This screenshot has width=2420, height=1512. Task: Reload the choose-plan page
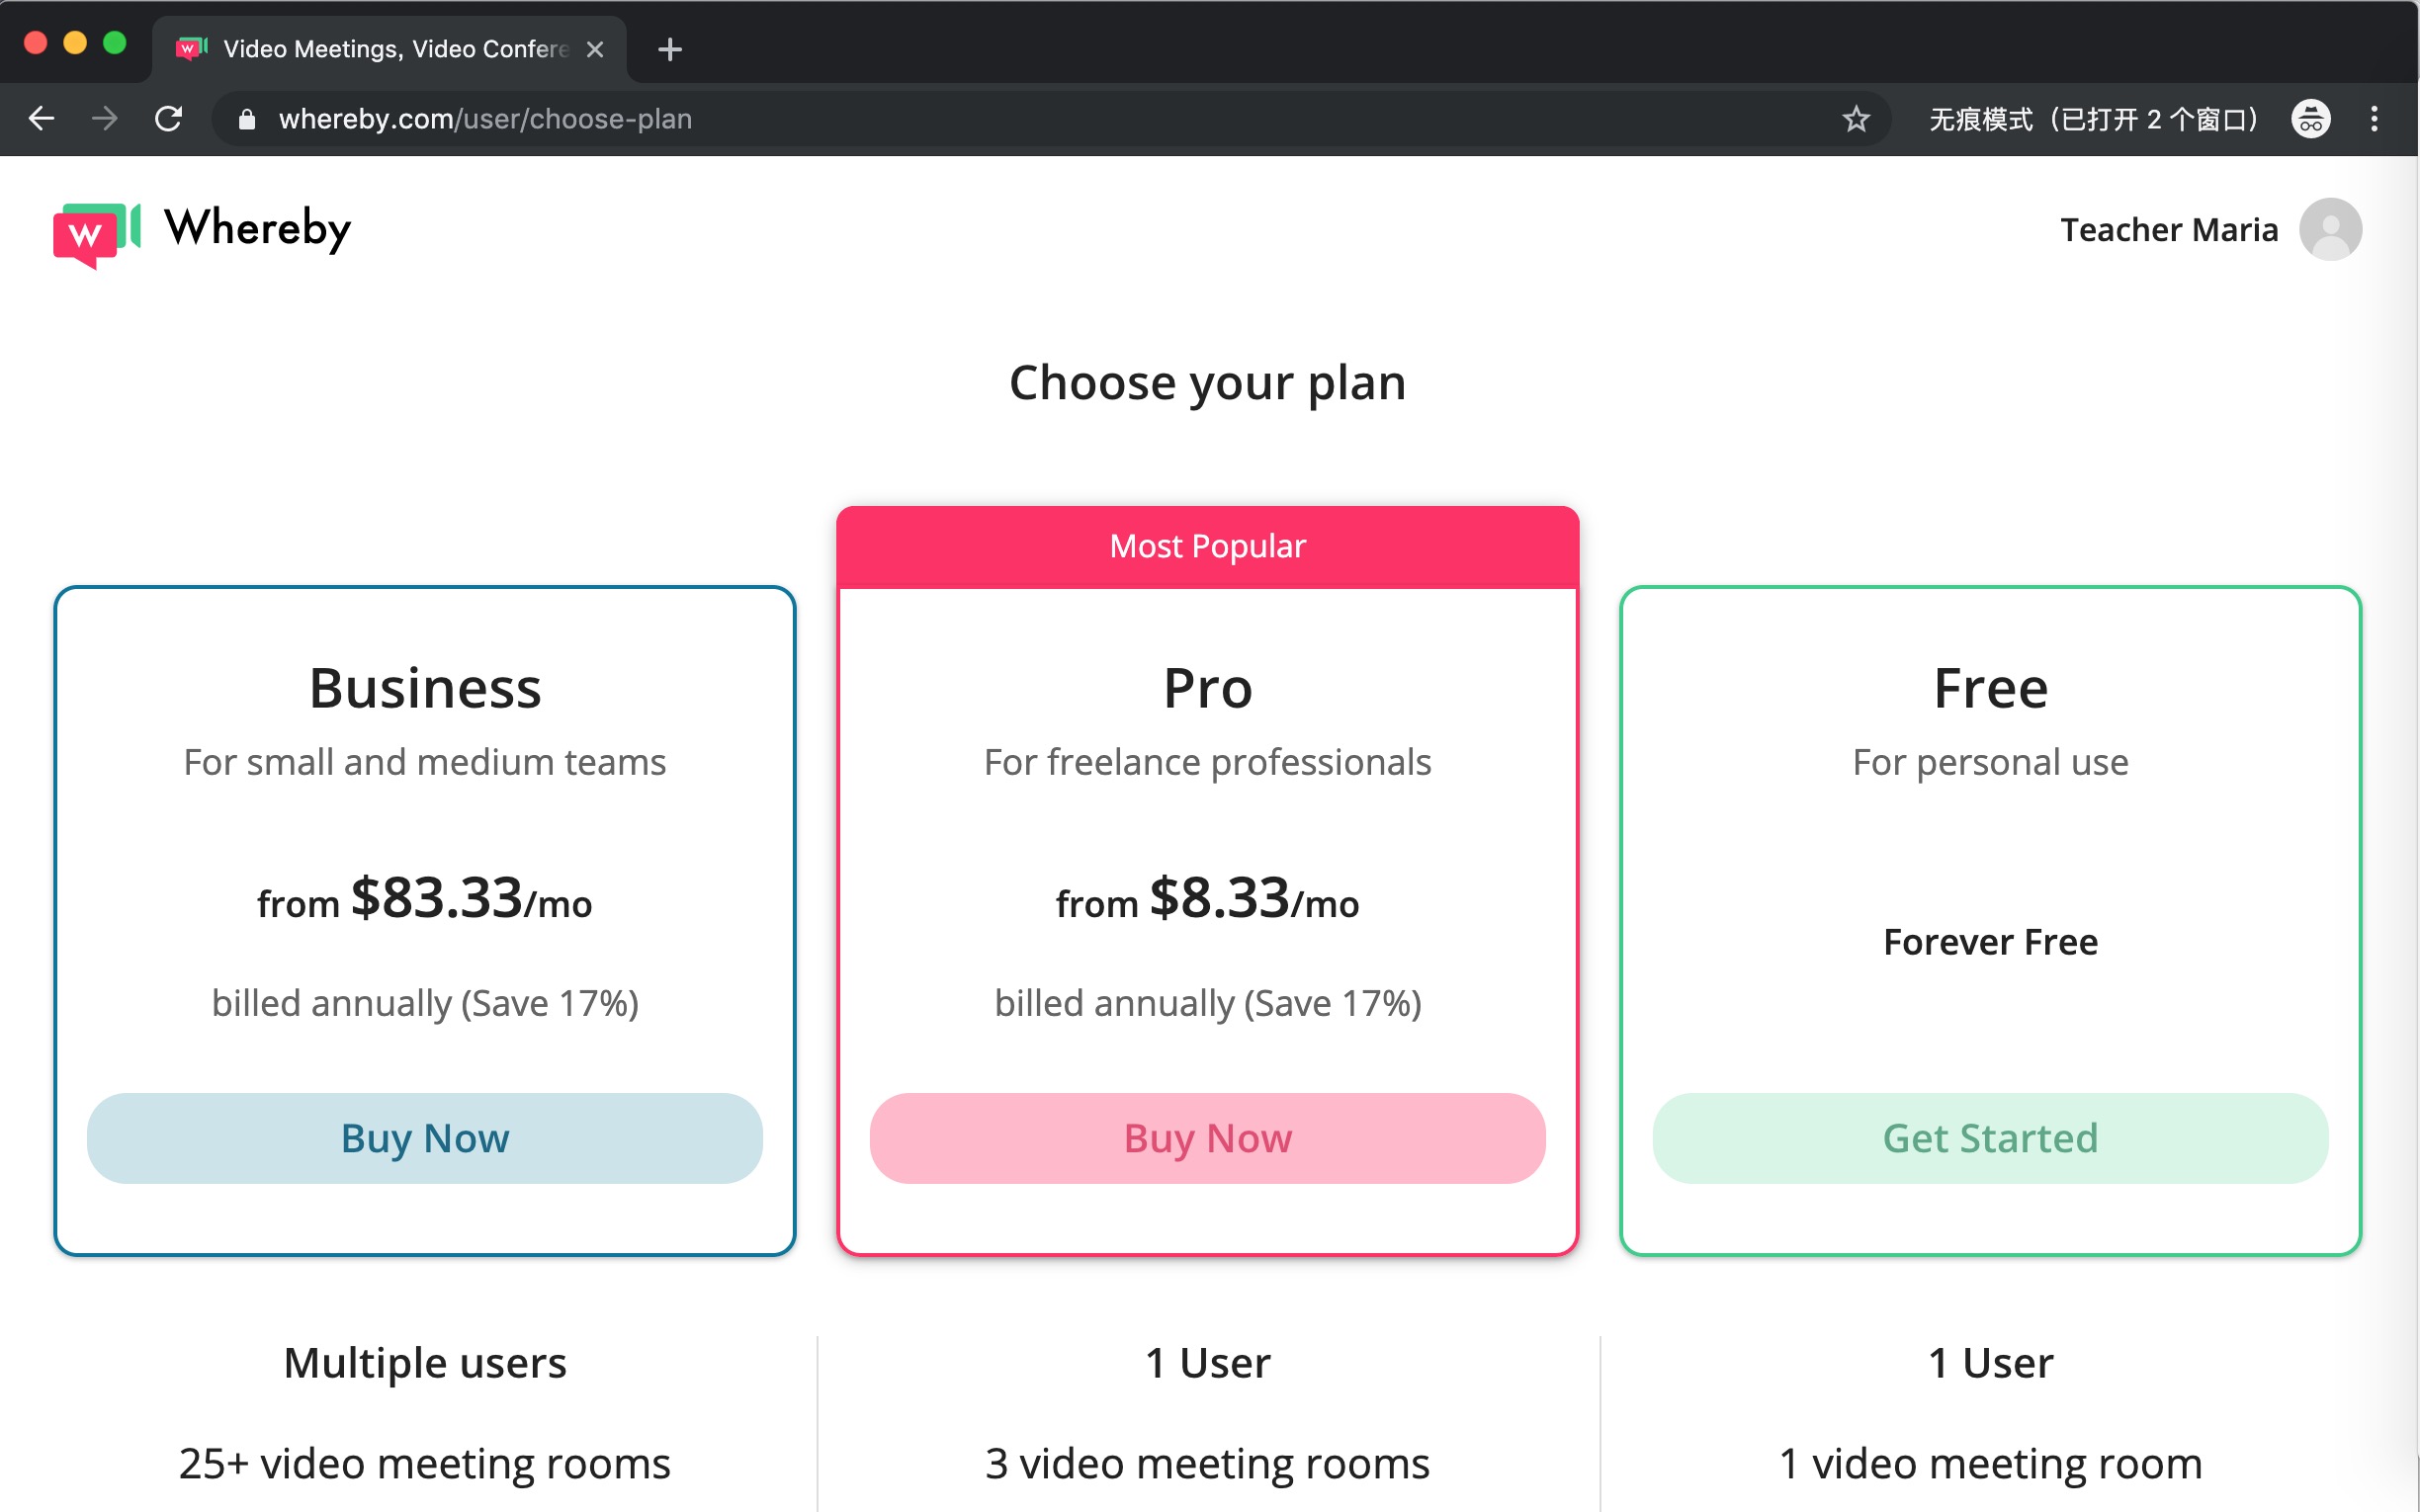tap(169, 119)
